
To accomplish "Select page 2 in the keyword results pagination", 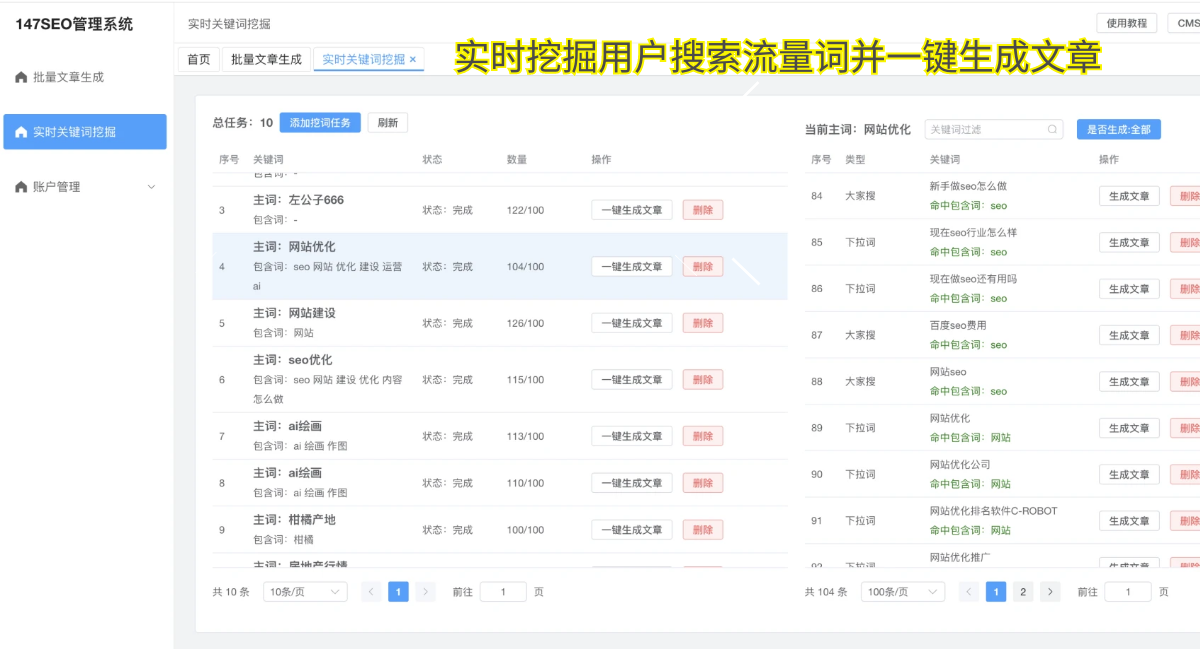I will coord(1022,592).
